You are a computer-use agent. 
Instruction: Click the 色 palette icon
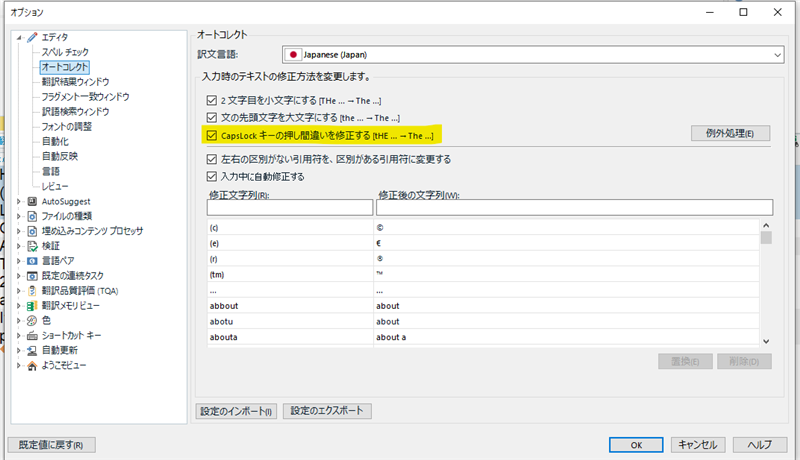(32, 321)
